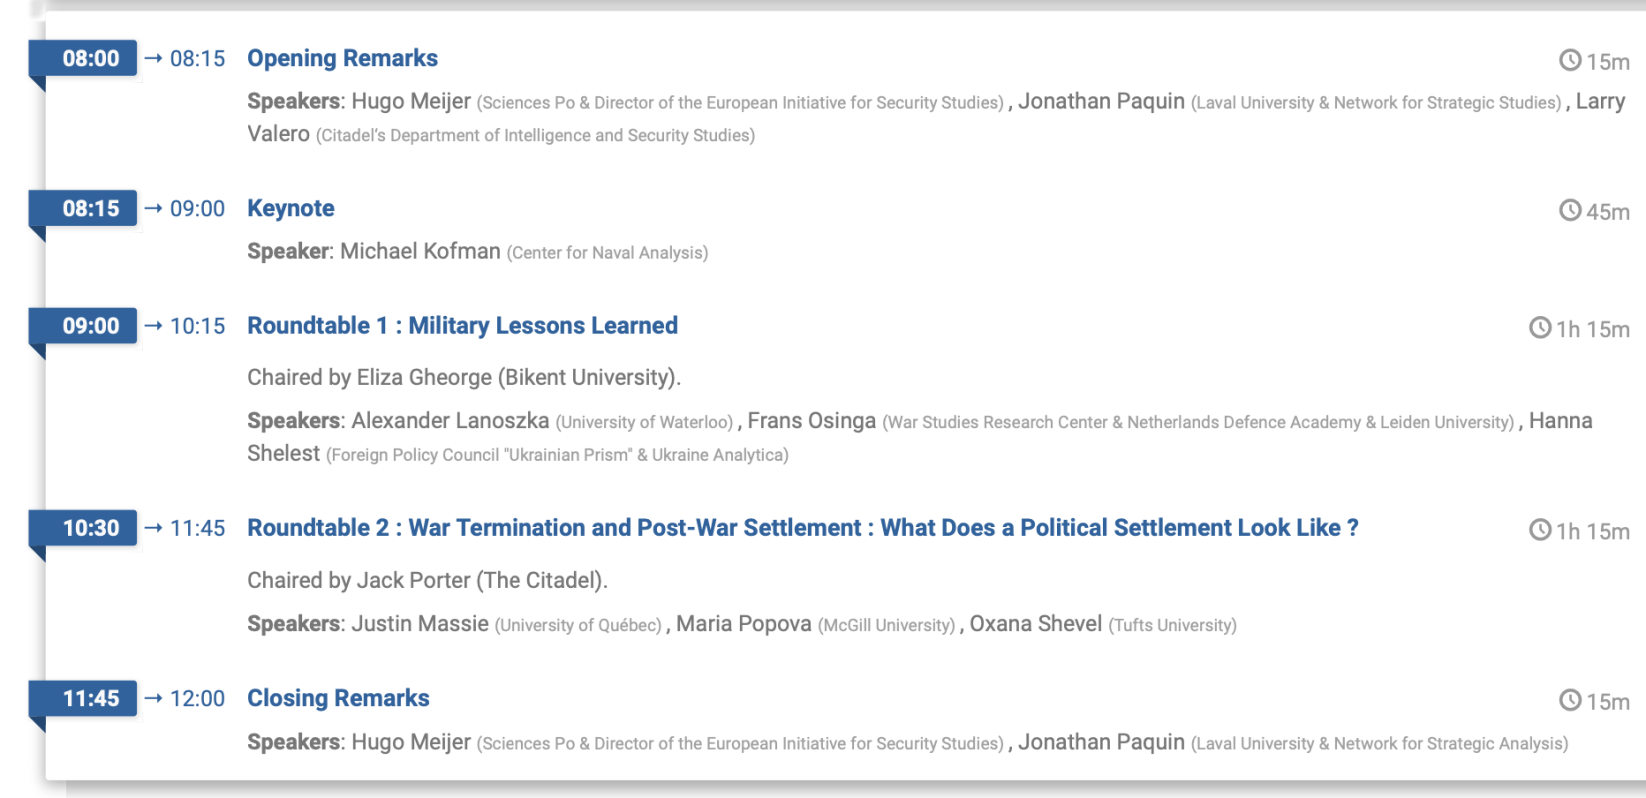This screenshot has height=798, width=1646.
Task: Click the clock icon for Roundtable 1 duration
Action: tap(1540, 328)
